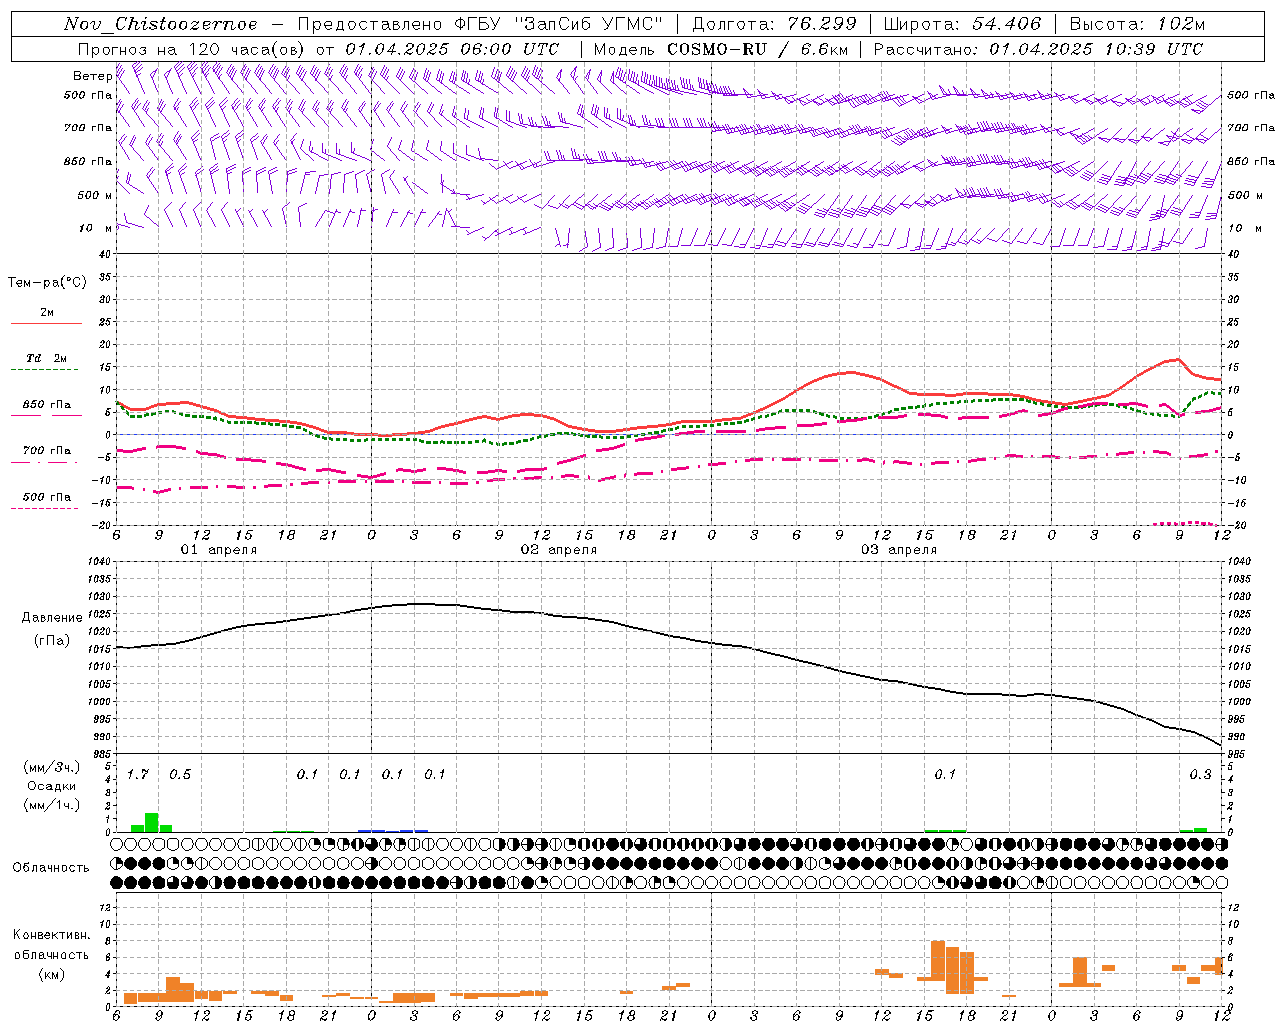Click the 1.7 precipitation amount value

pyautogui.click(x=138, y=774)
